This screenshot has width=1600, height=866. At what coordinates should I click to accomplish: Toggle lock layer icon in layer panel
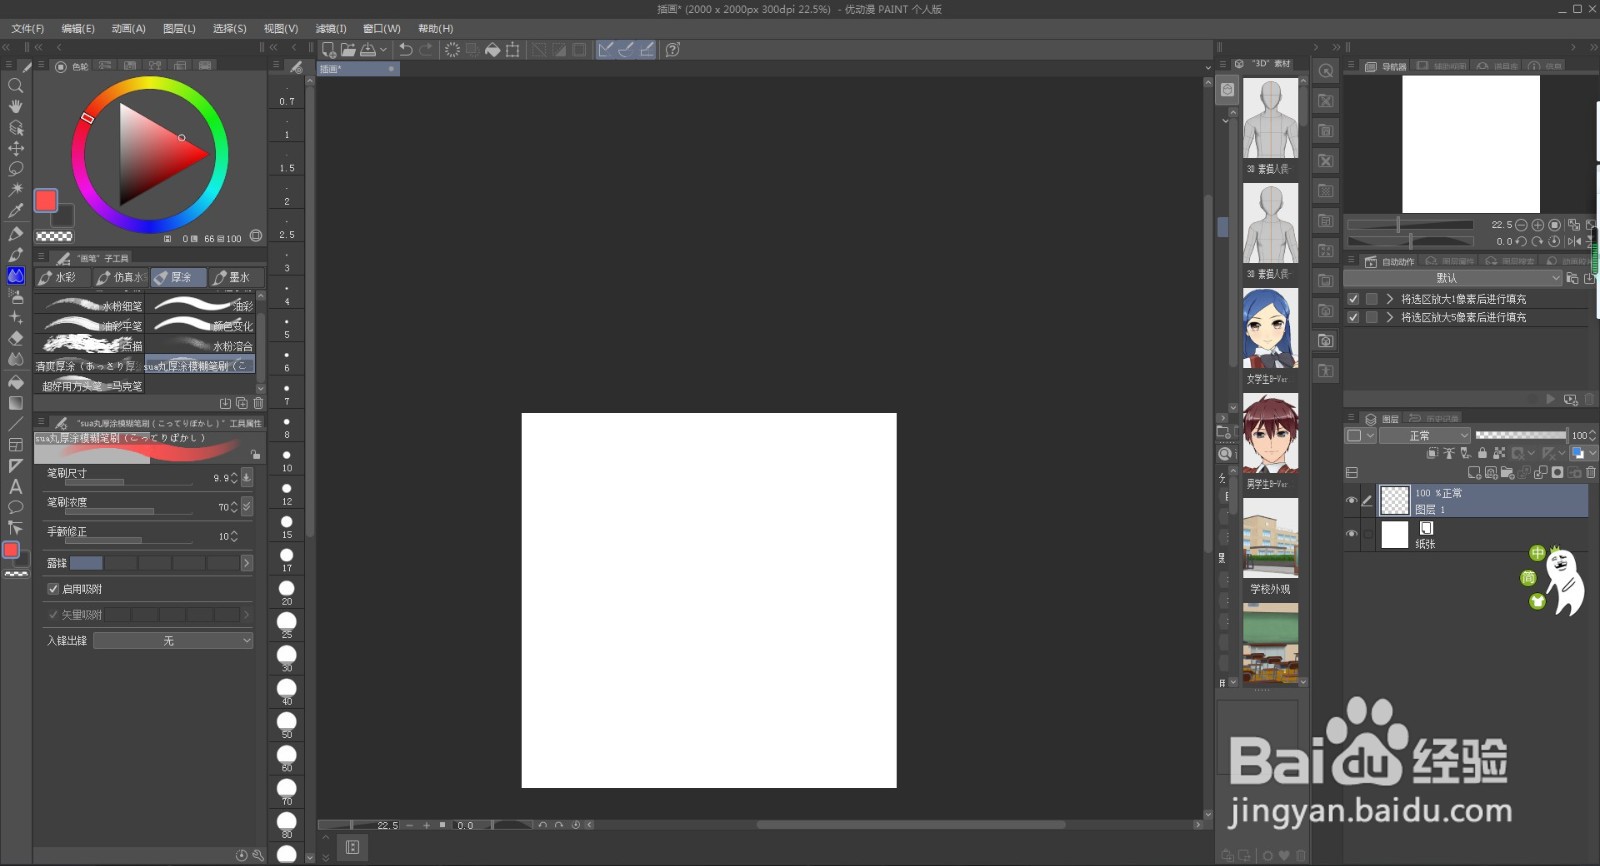pos(1482,453)
